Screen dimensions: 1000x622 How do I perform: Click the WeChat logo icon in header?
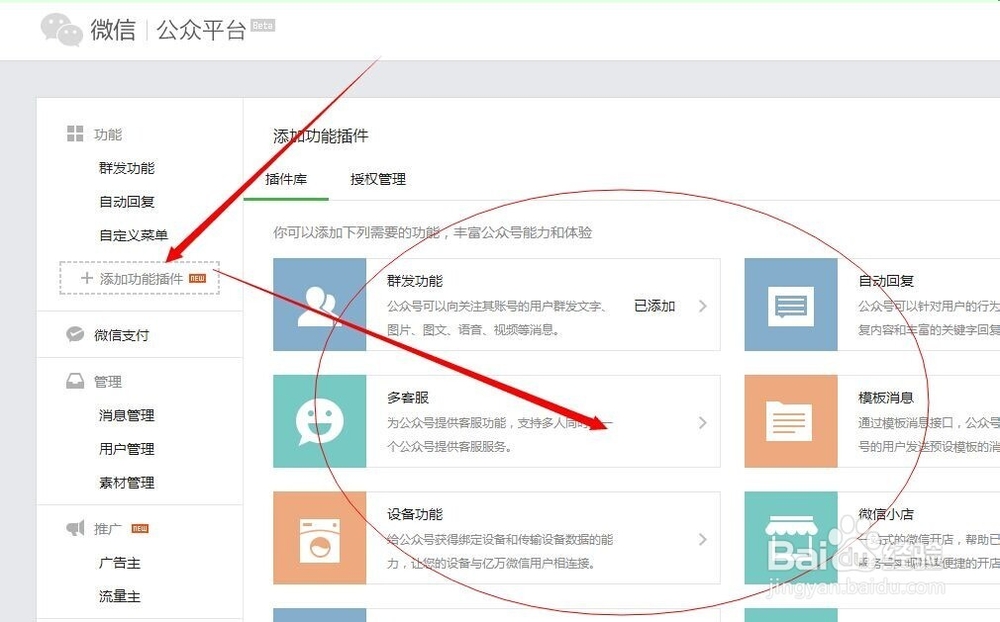pos(62,29)
